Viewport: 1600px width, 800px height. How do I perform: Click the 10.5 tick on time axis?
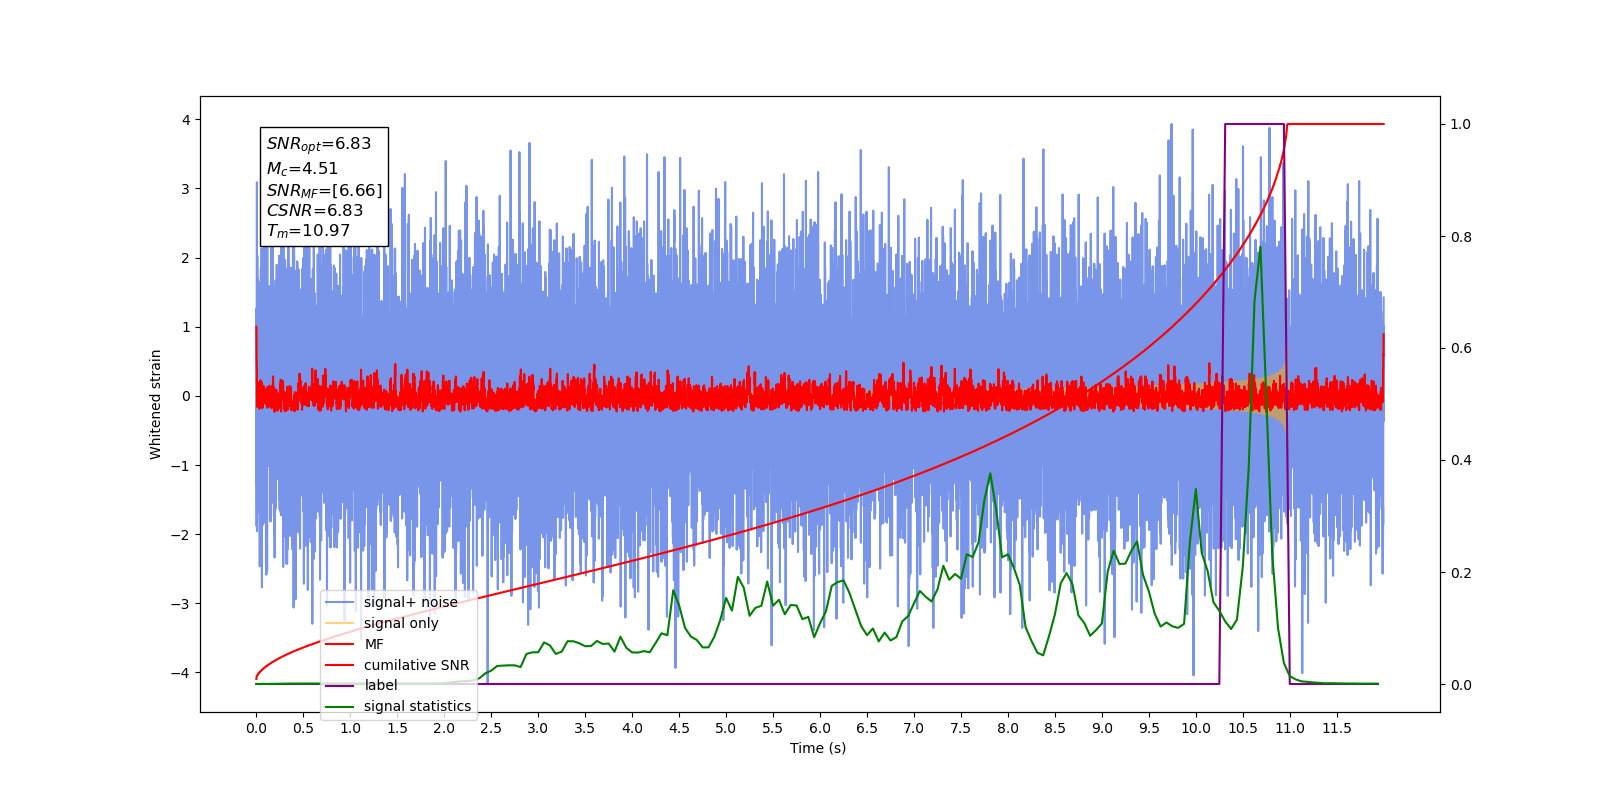click(1243, 728)
